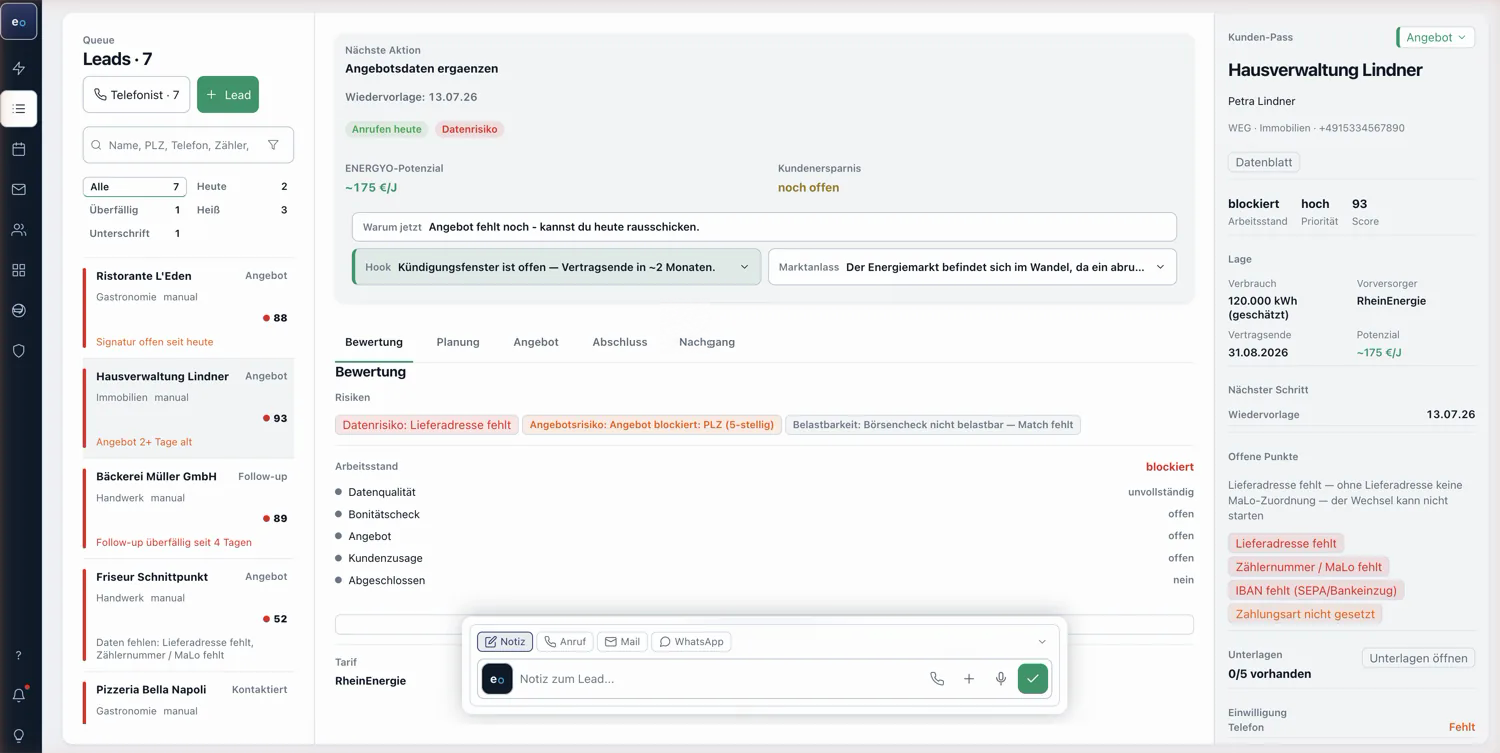Screen dimensions: 1500x753
Task: Click into the Notiz zum Lead text field
Action: pyautogui.click(x=717, y=679)
